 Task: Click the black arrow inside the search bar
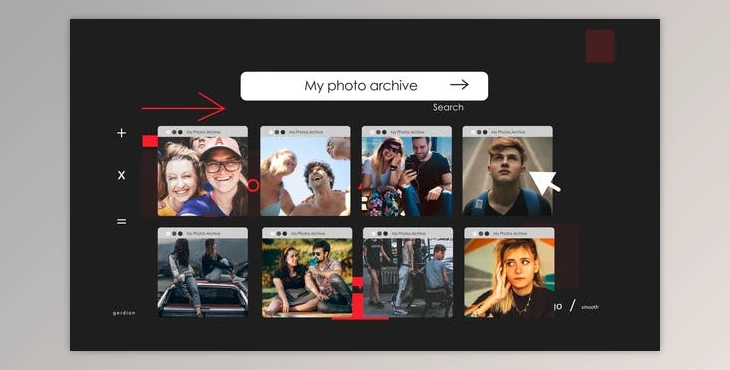click(x=459, y=84)
